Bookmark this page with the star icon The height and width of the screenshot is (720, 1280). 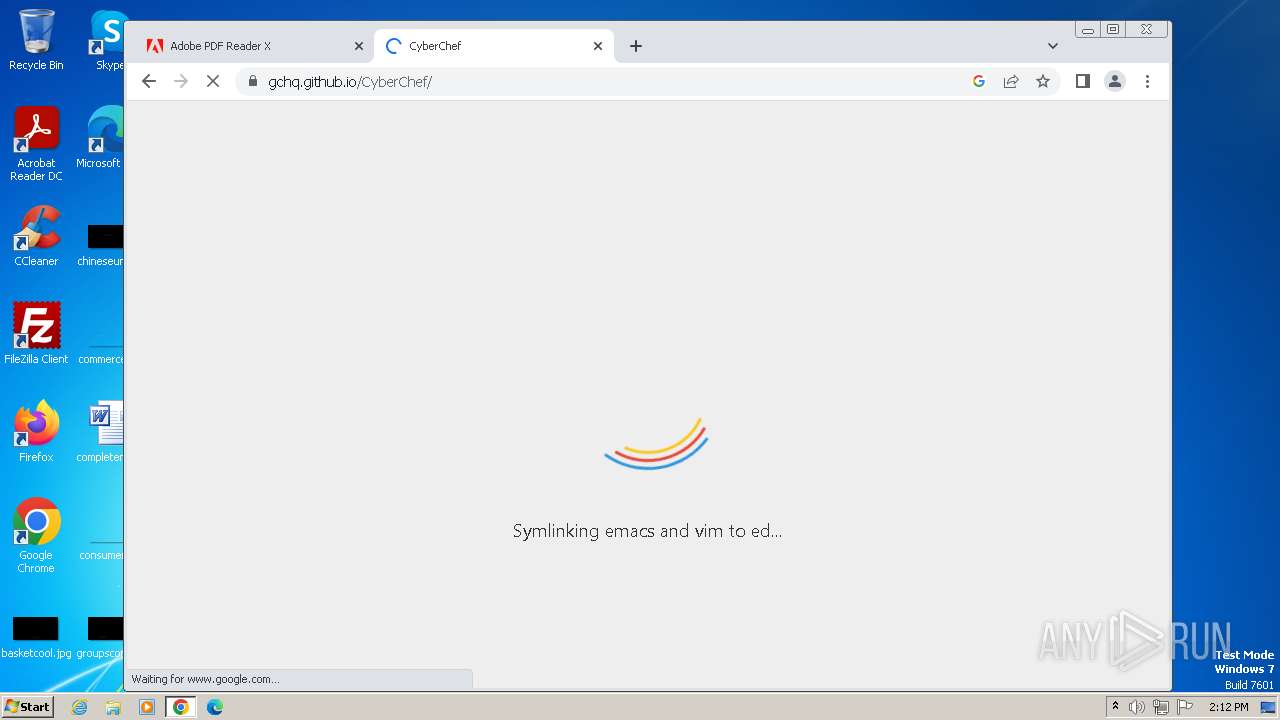1043,82
